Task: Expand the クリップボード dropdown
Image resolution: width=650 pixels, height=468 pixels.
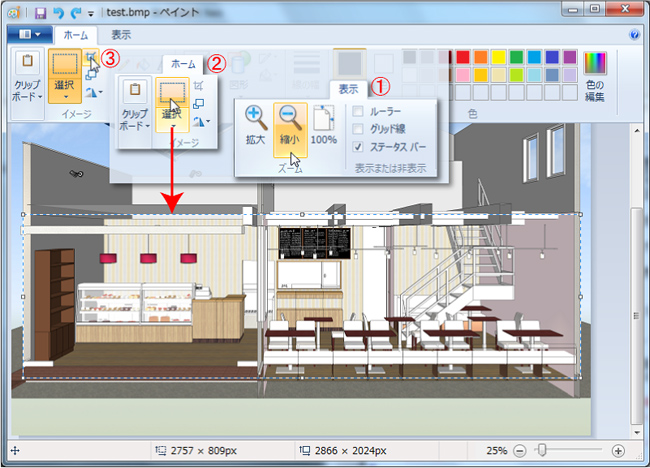Action: click(x=27, y=97)
